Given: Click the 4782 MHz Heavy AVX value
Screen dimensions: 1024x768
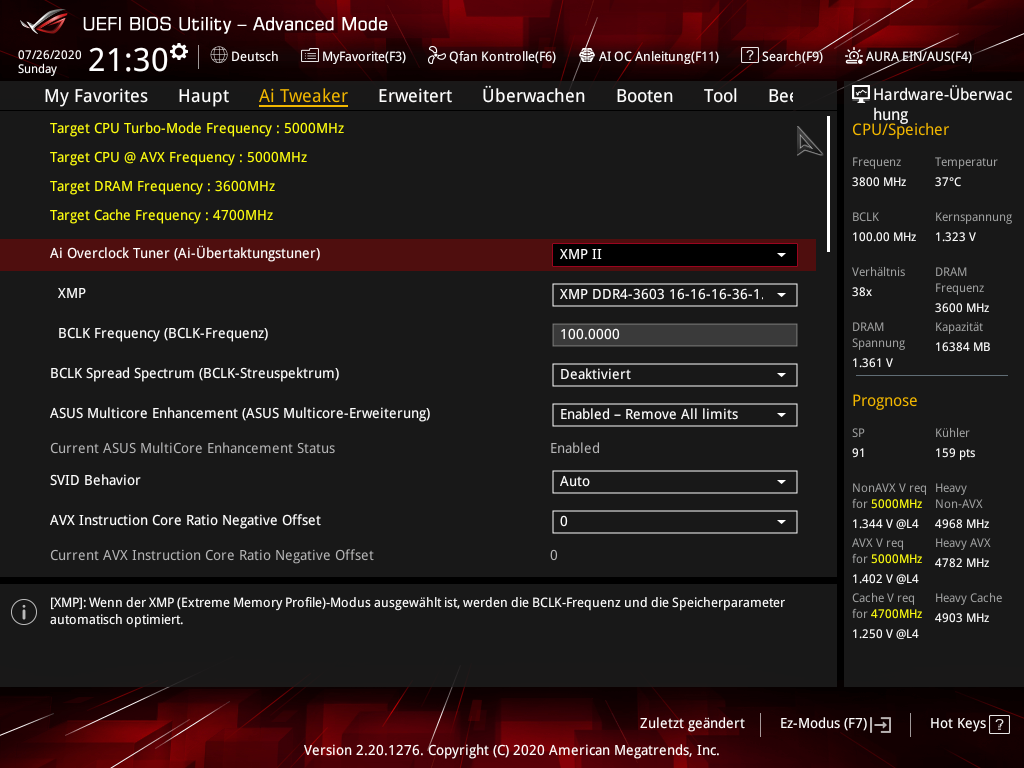Looking at the screenshot, I should tap(962, 562).
